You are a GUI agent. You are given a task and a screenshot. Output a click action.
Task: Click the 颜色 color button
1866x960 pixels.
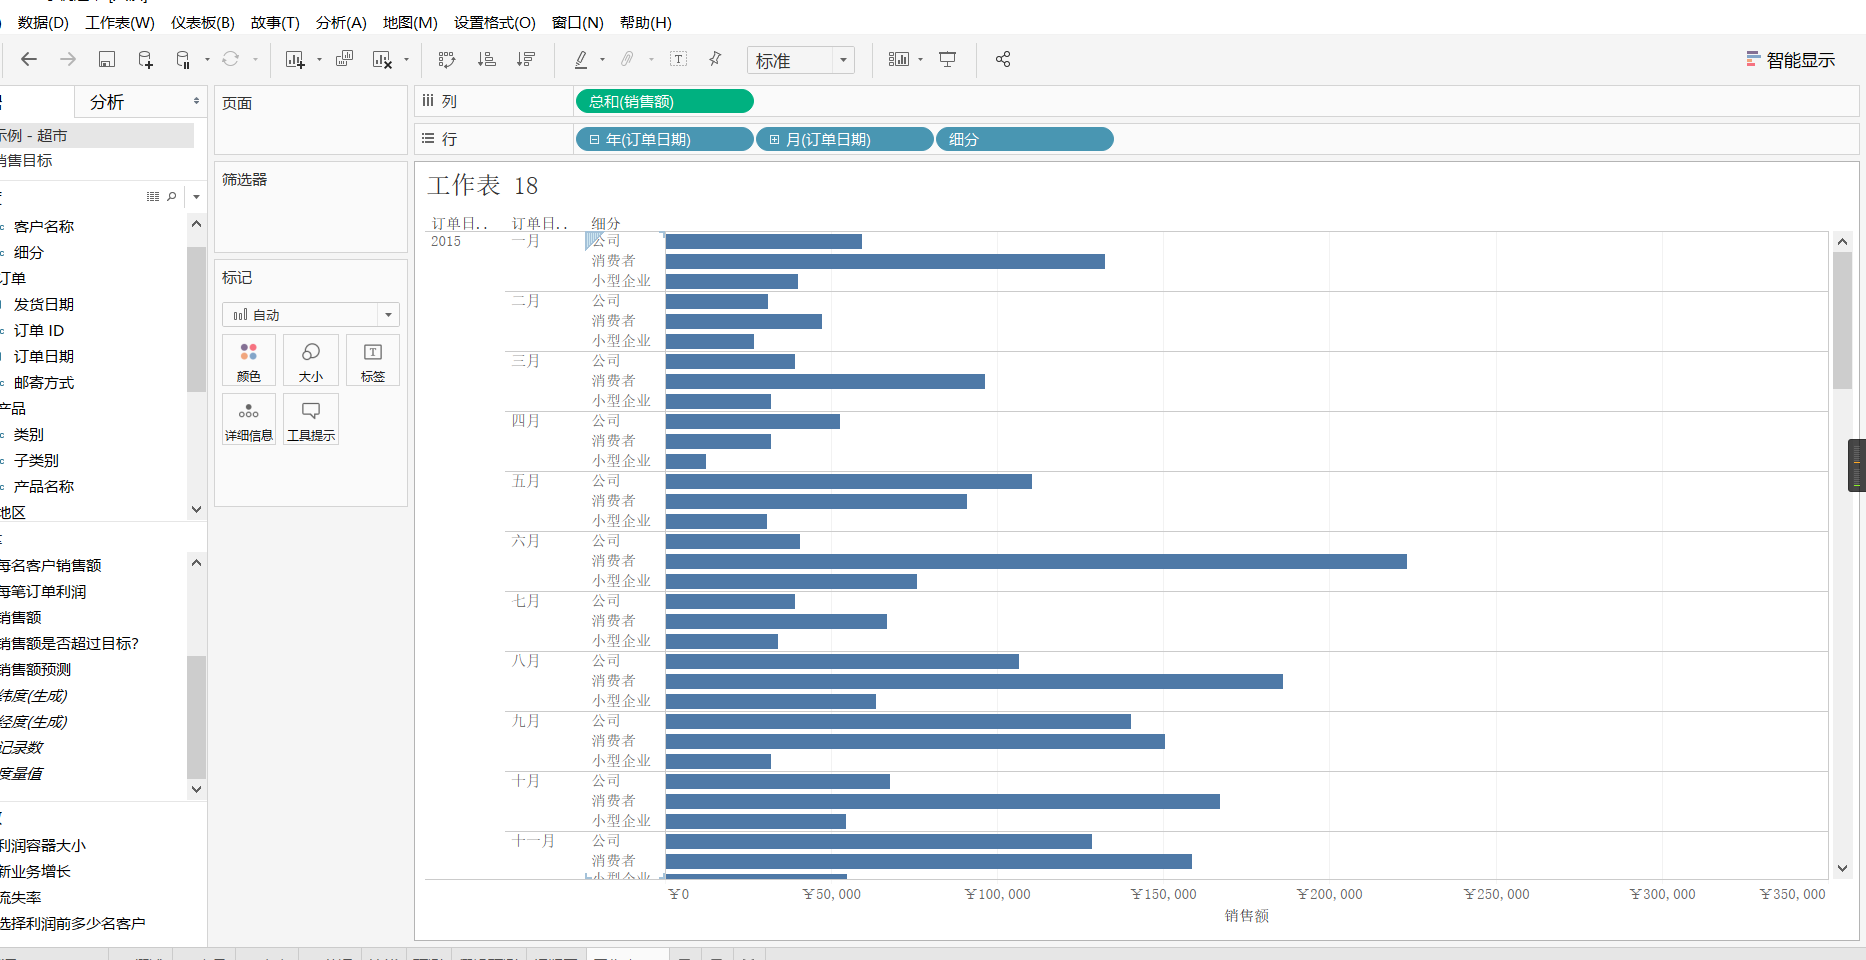tap(249, 361)
